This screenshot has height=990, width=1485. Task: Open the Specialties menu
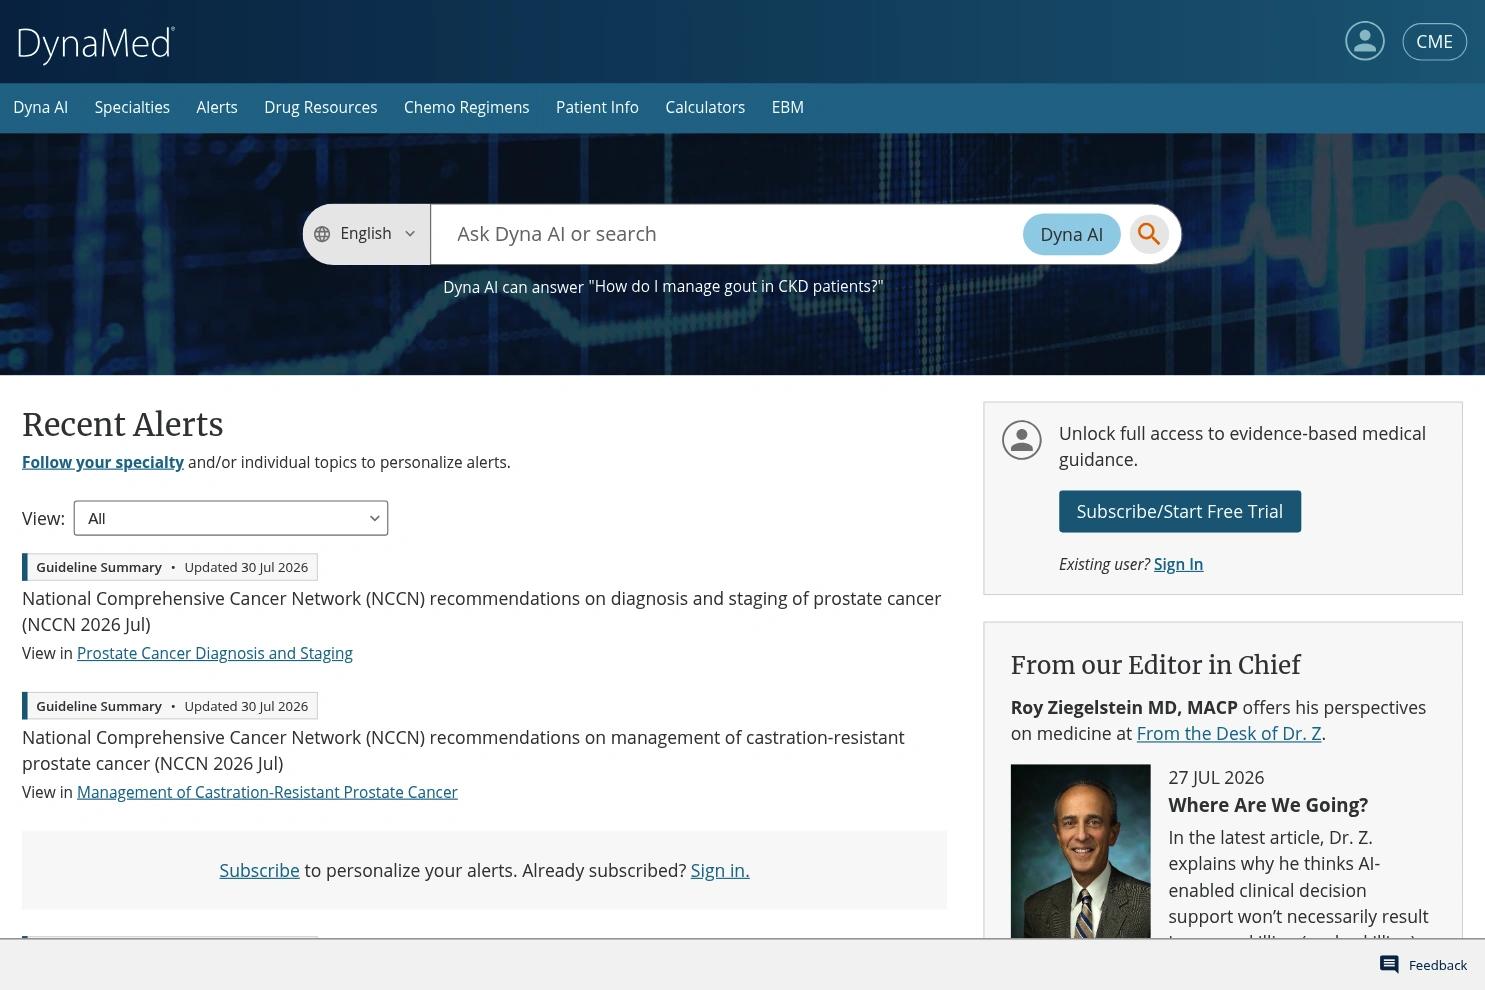[132, 107]
